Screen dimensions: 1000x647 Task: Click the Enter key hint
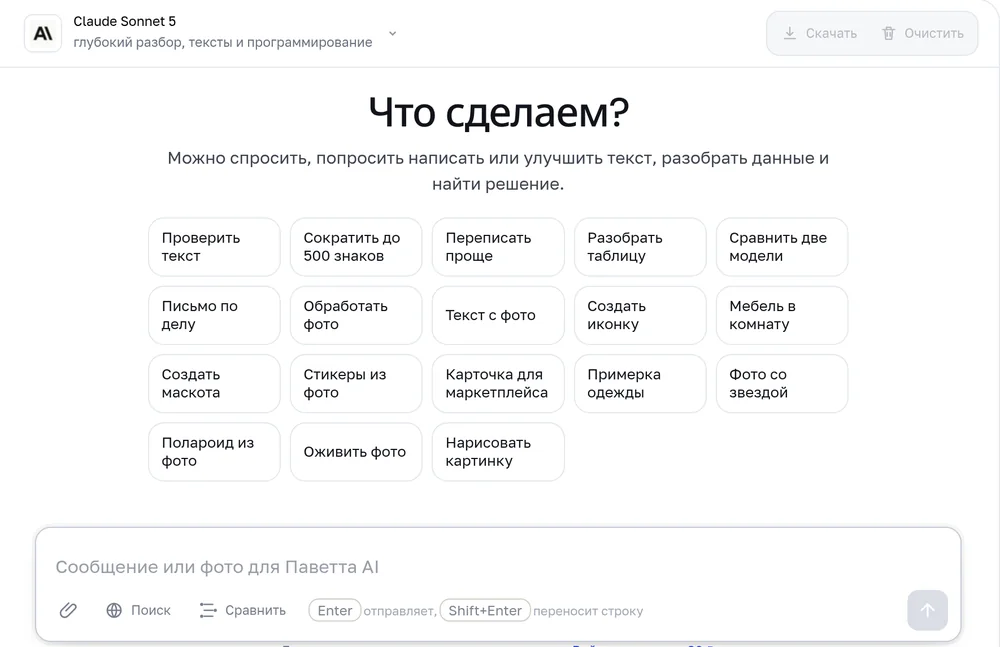pos(335,611)
